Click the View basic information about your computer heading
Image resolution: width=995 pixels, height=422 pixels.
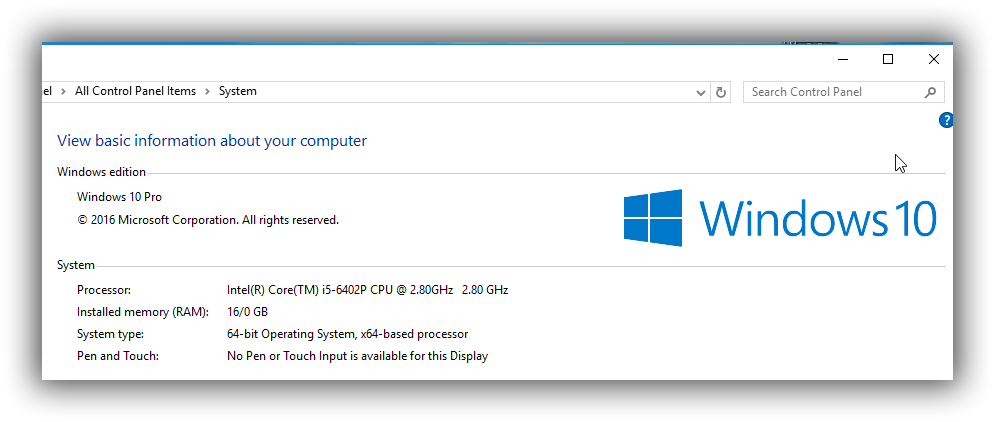coord(212,141)
